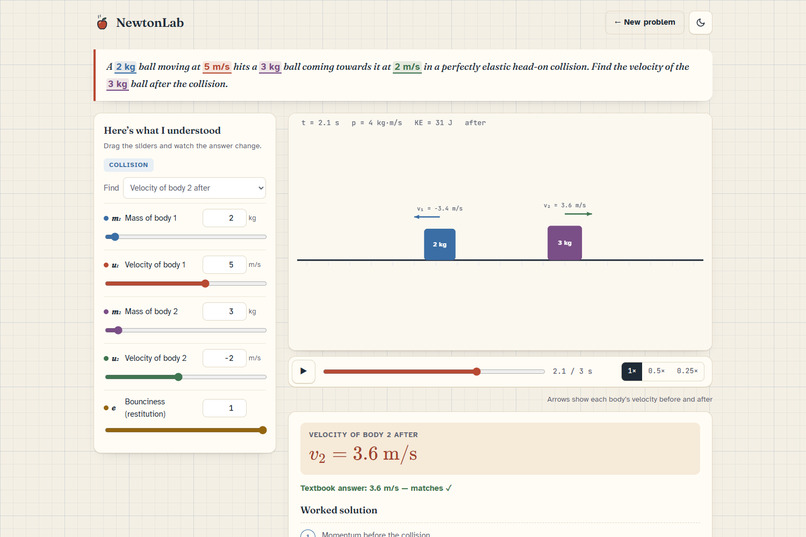Click the highlighted 5 m/s in problem

[x=216, y=67]
